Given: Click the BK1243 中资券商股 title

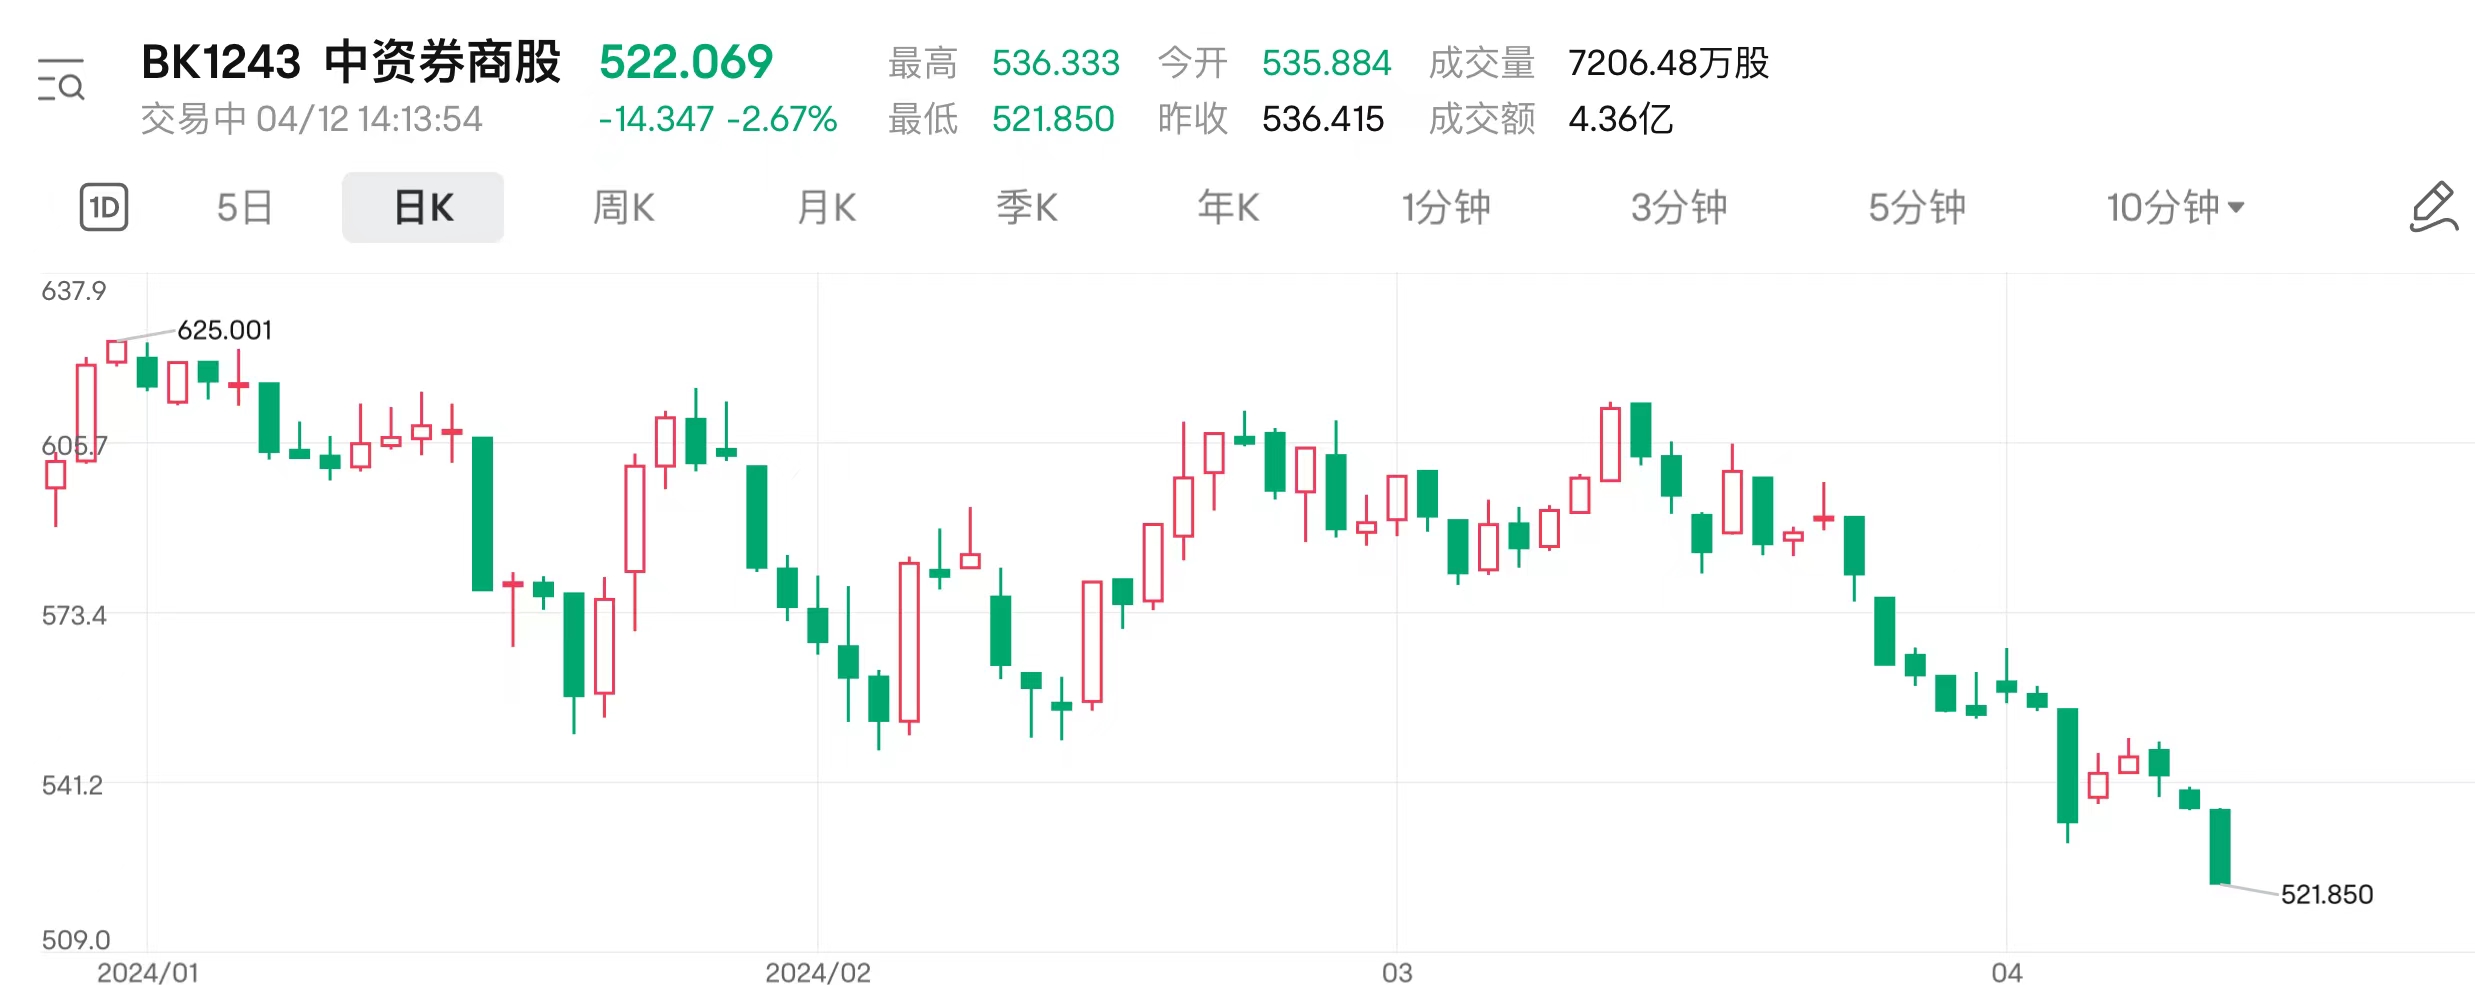Looking at the screenshot, I should [x=350, y=62].
